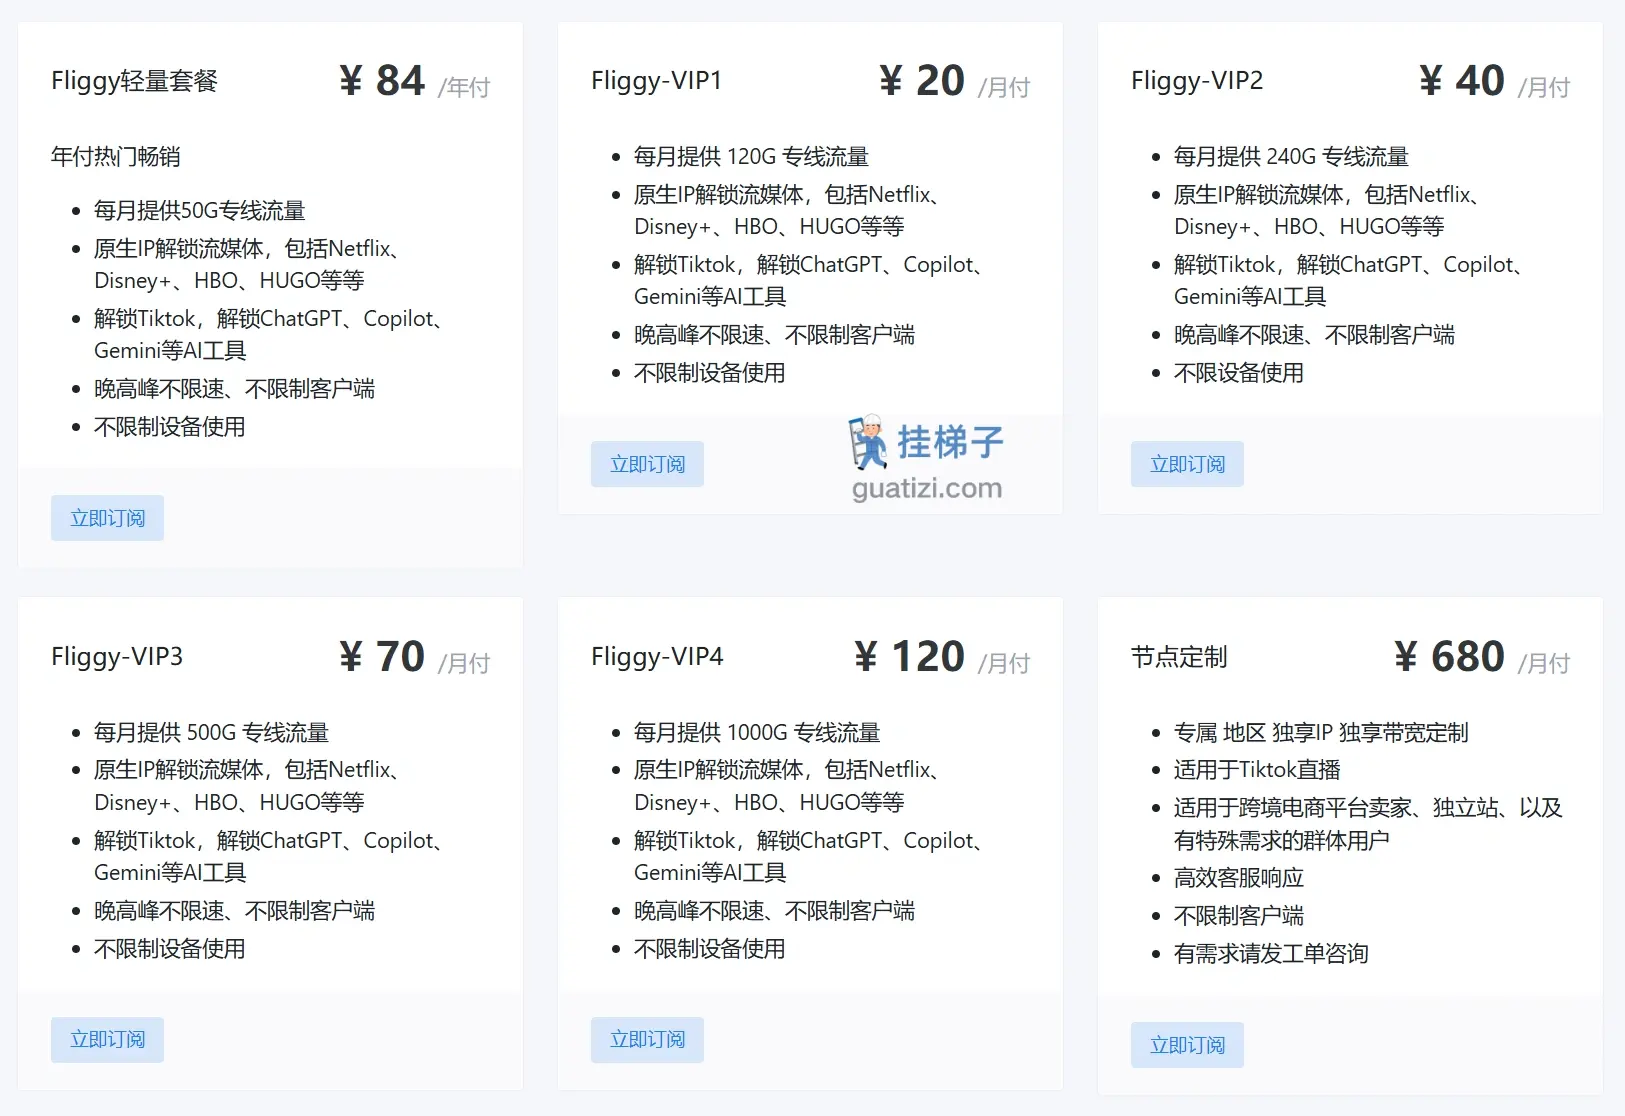Click 解锁Tiktok line in Fliggy-VIP4 card

coord(811,857)
